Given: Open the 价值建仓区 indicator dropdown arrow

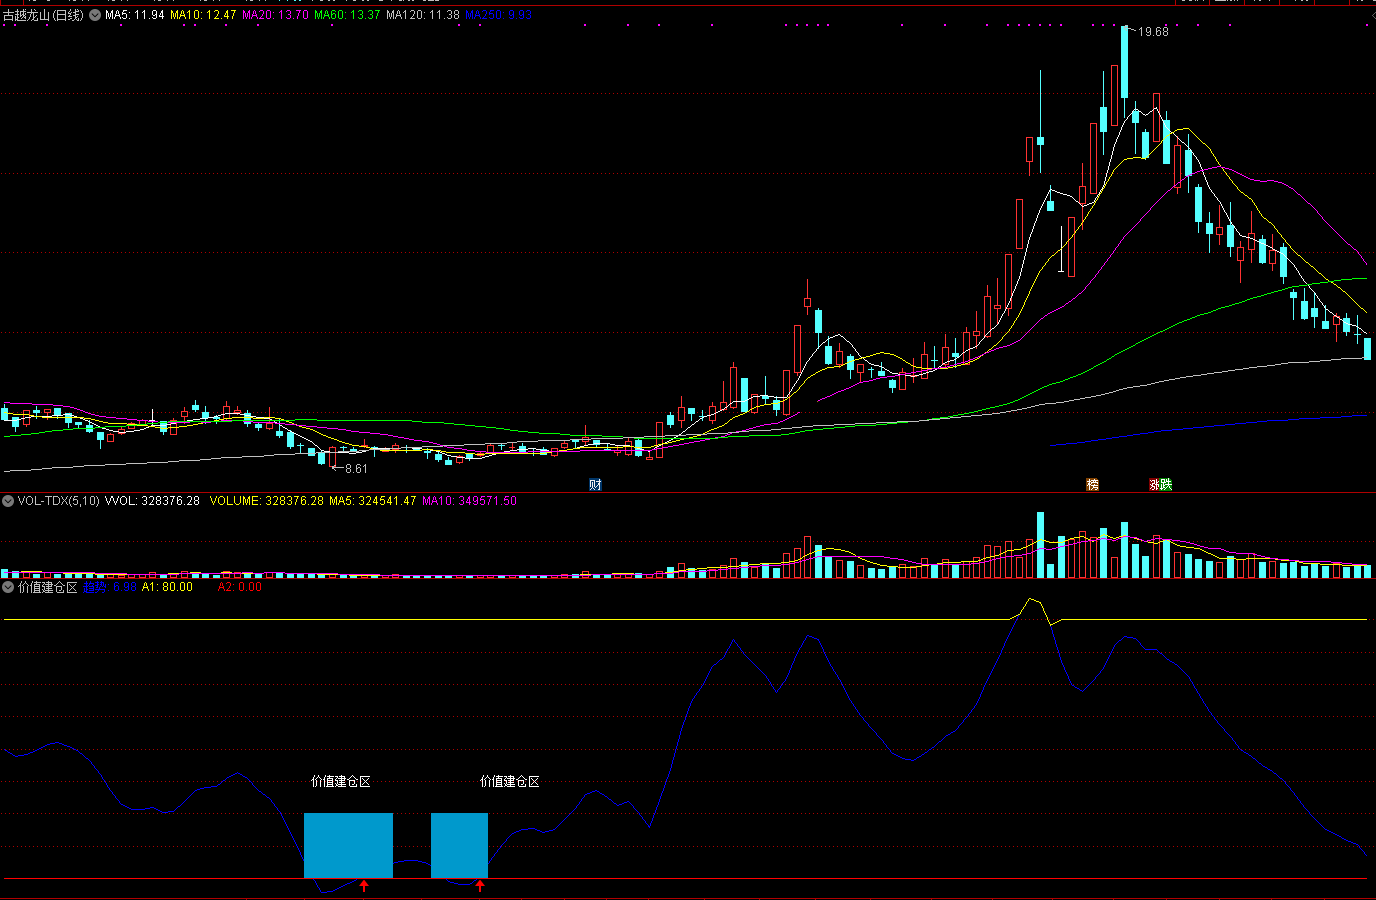Looking at the screenshot, I should click(8, 588).
